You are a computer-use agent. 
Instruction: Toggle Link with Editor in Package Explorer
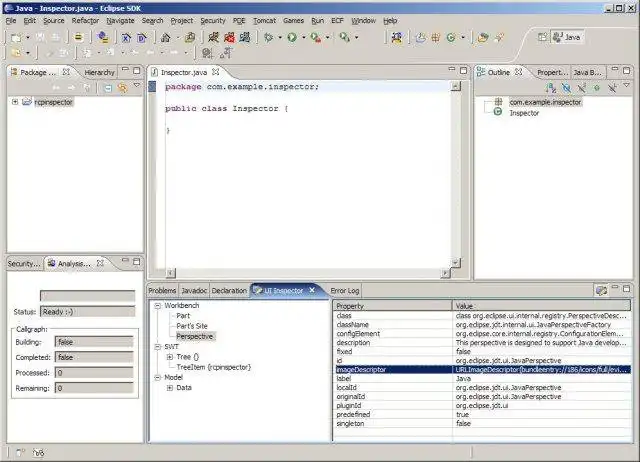pos(122,87)
